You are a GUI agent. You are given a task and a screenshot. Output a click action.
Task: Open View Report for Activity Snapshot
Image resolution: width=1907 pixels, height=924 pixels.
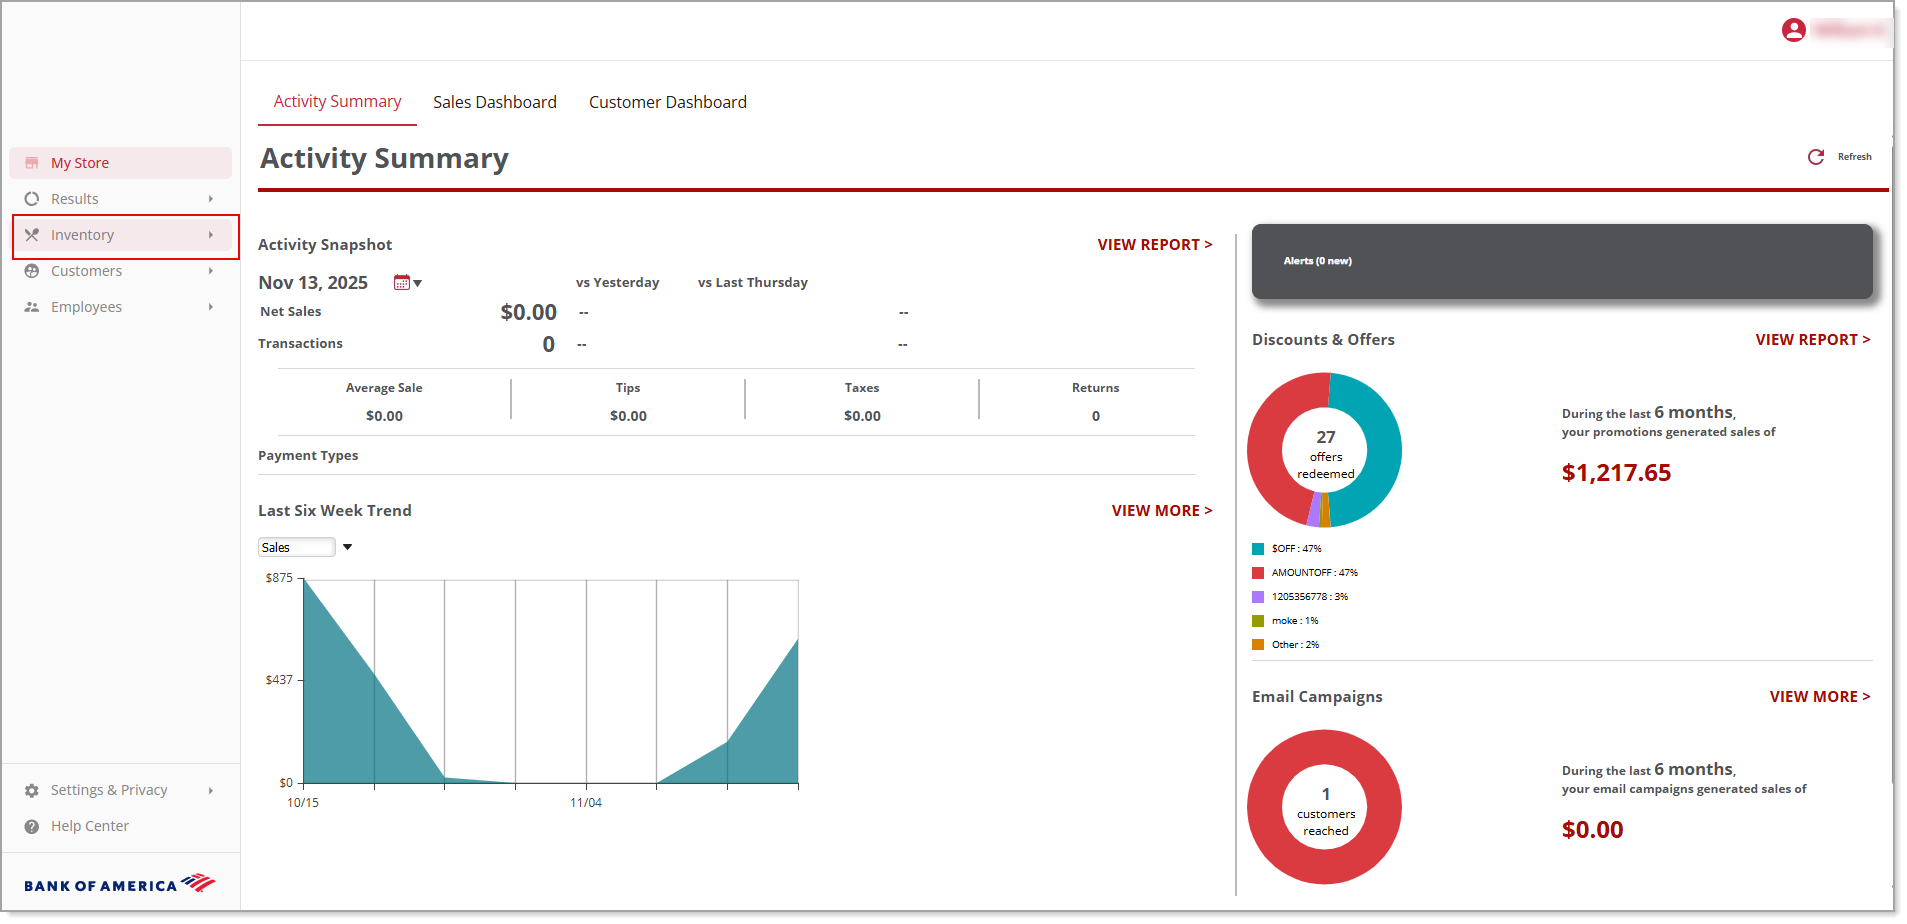tap(1154, 245)
